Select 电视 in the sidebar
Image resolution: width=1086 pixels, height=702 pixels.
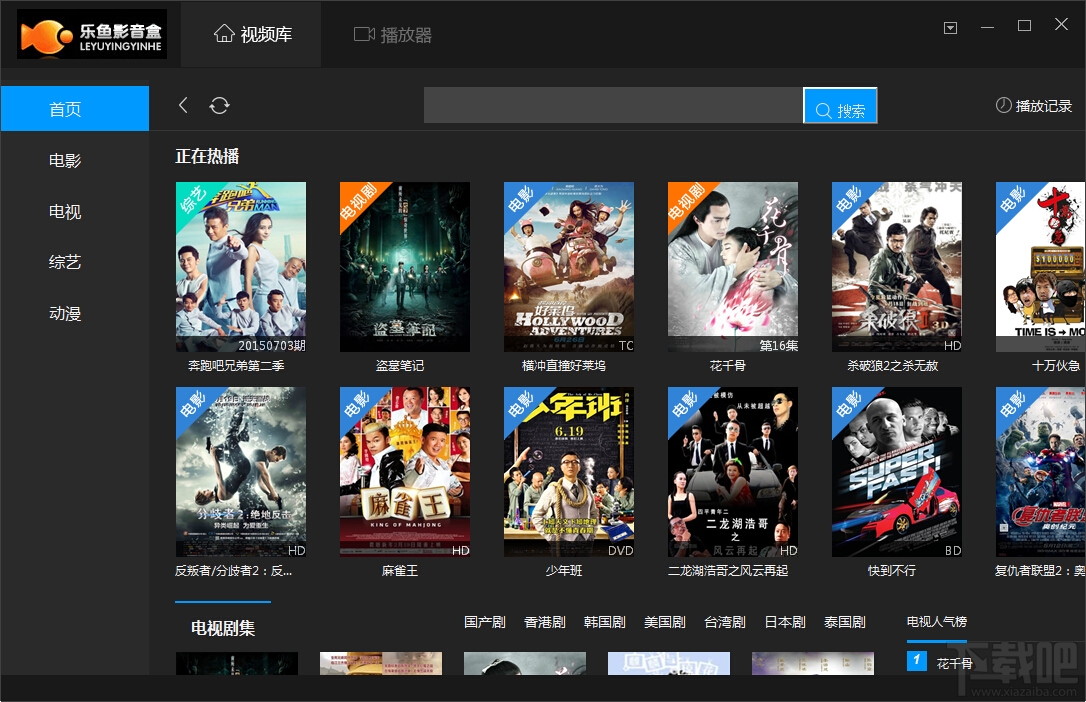(x=65, y=212)
